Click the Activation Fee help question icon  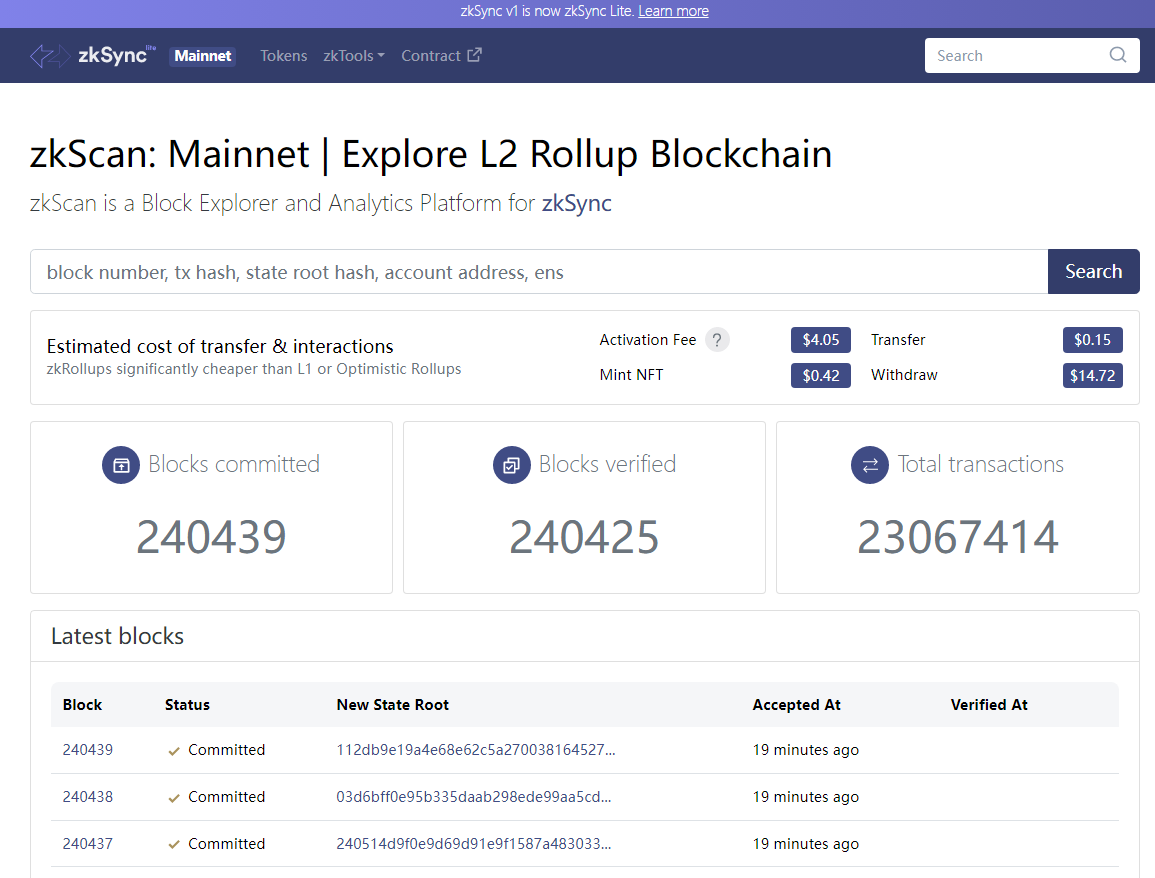click(717, 340)
